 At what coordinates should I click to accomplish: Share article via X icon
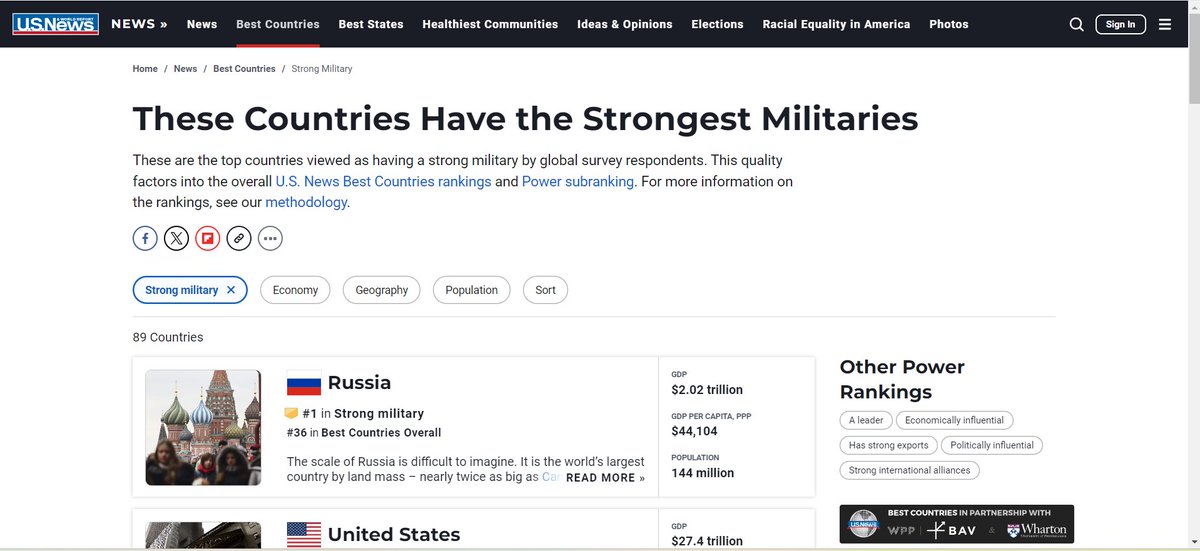176,238
